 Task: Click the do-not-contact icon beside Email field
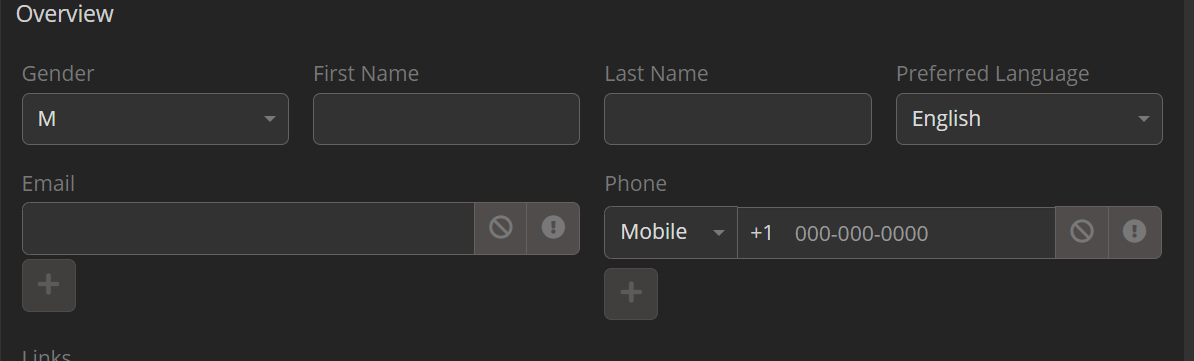(500, 228)
